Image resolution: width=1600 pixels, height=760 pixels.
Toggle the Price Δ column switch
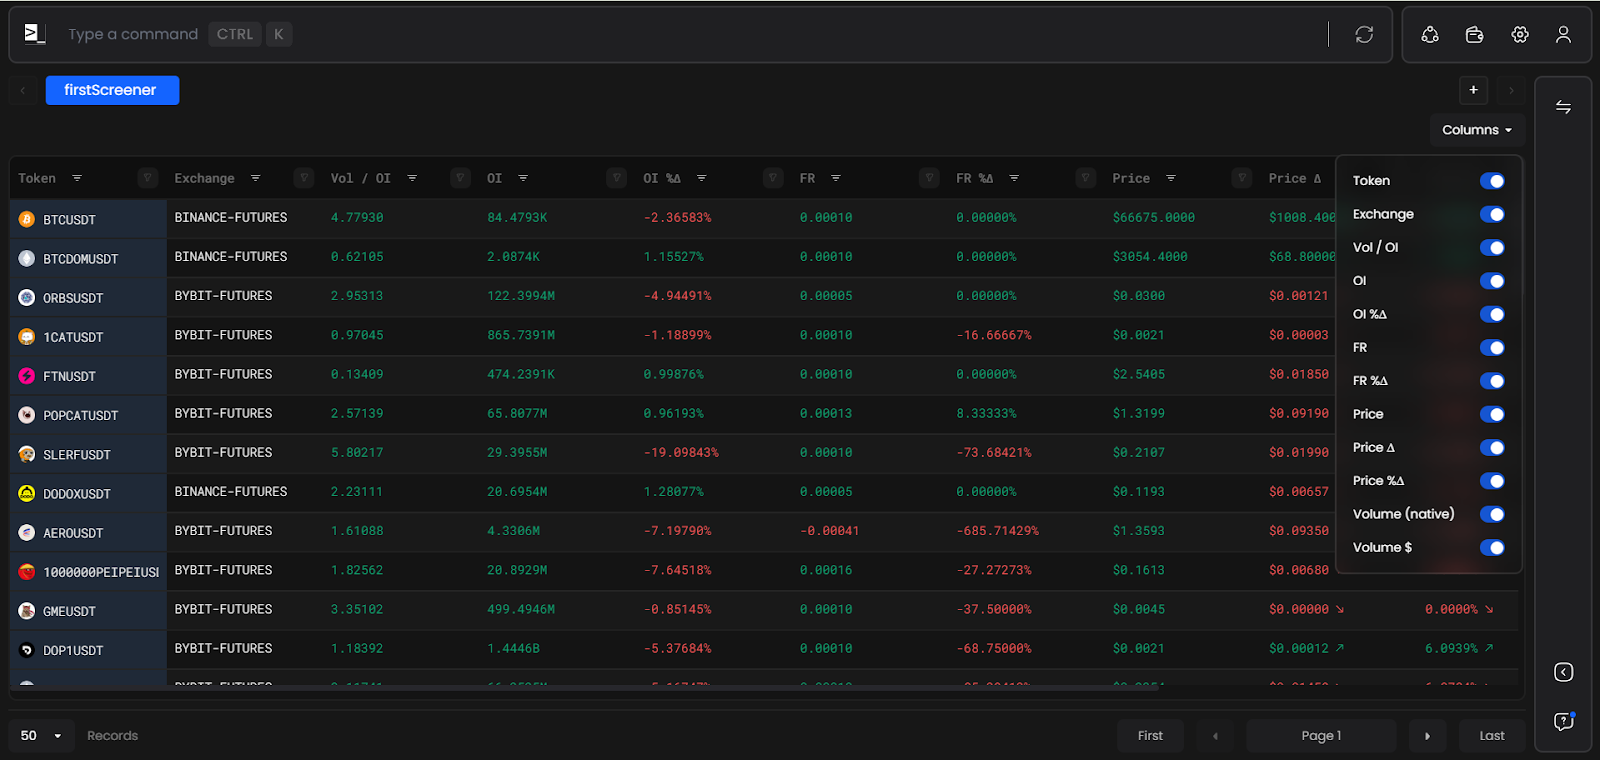[x=1492, y=448]
